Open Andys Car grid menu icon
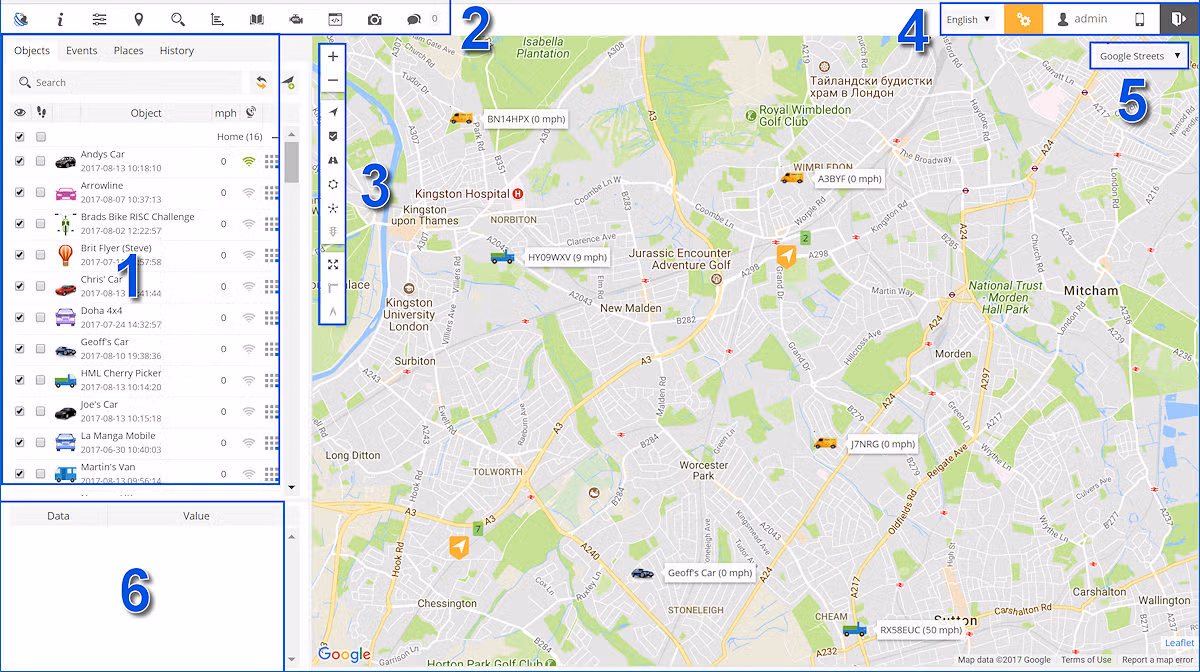 point(271,161)
